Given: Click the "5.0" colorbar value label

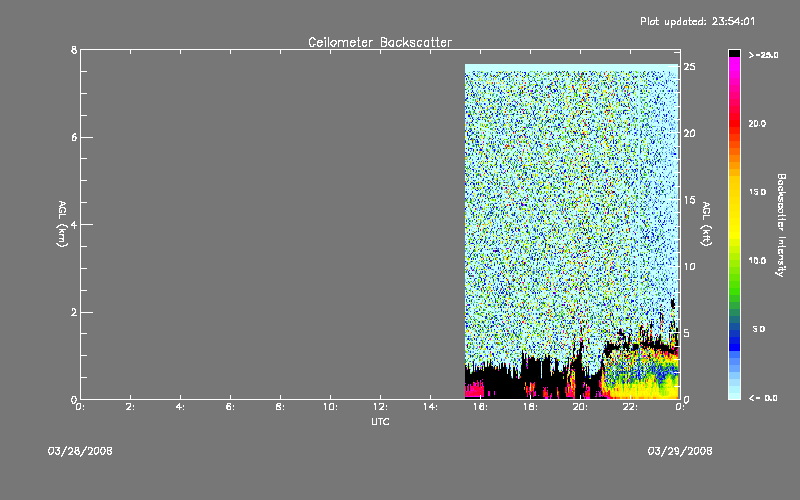Looking at the screenshot, I should 759,329.
